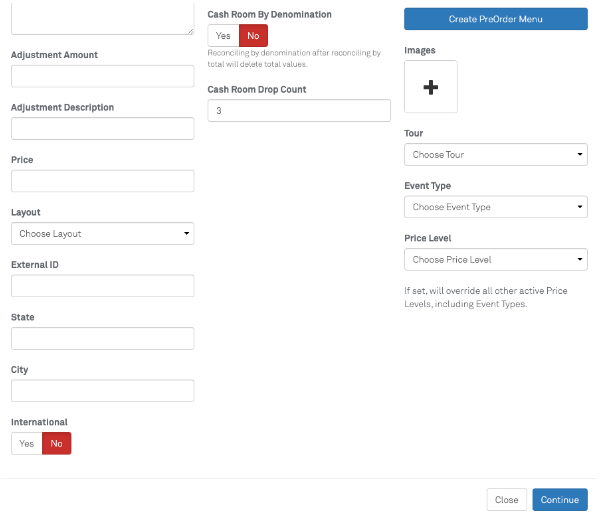Expand the Choose Price Level dropdown
Image resolution: width=607 pixels, height=523 pixels.
(x=495, y=260)
